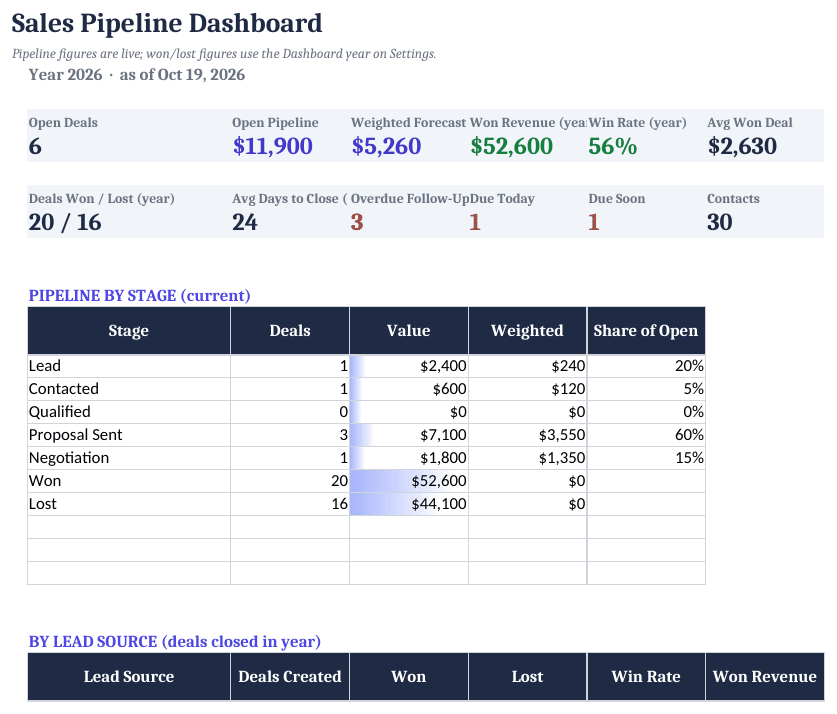This screenshot has width=837, height=714.
Task: Click the Deals Won / Lost value 20 / 16
Action: (x=65, y=222)
